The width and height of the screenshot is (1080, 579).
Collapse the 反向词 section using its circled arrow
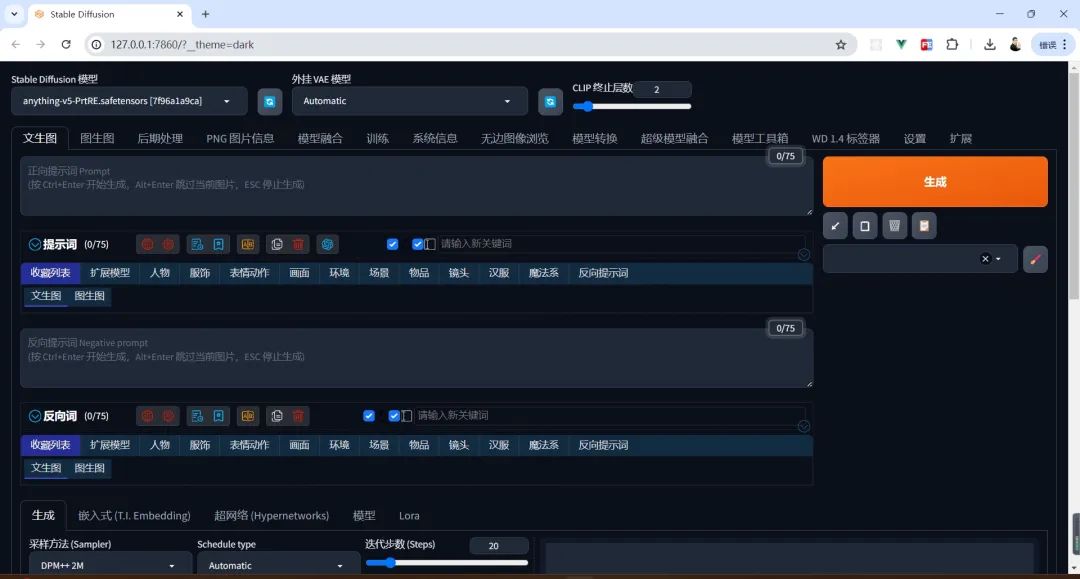pyautogui.click(x=34, y=416)
